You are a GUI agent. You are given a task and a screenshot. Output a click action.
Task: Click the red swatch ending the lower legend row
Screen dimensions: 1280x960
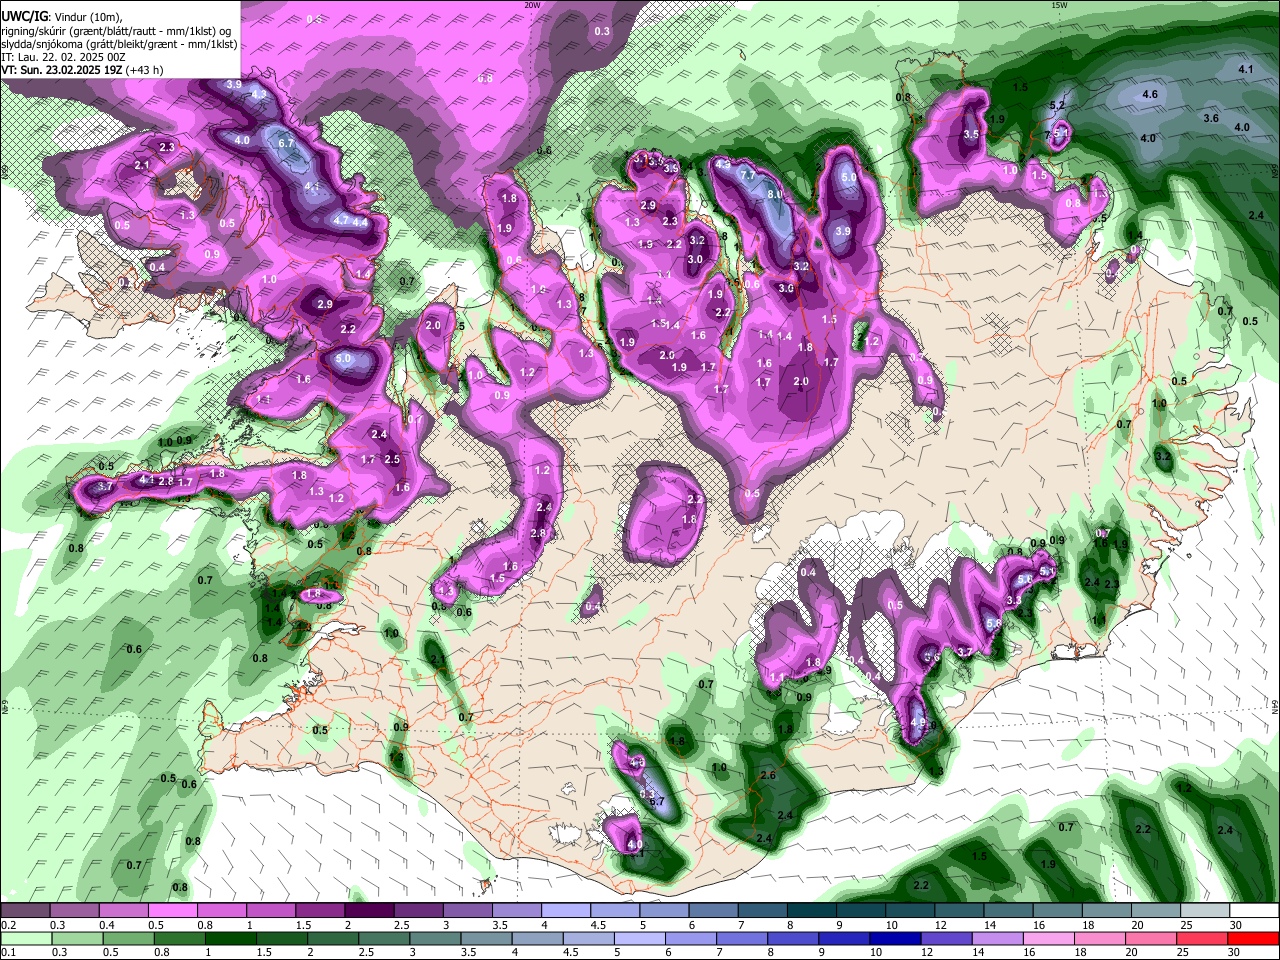tap(1254, 937)
